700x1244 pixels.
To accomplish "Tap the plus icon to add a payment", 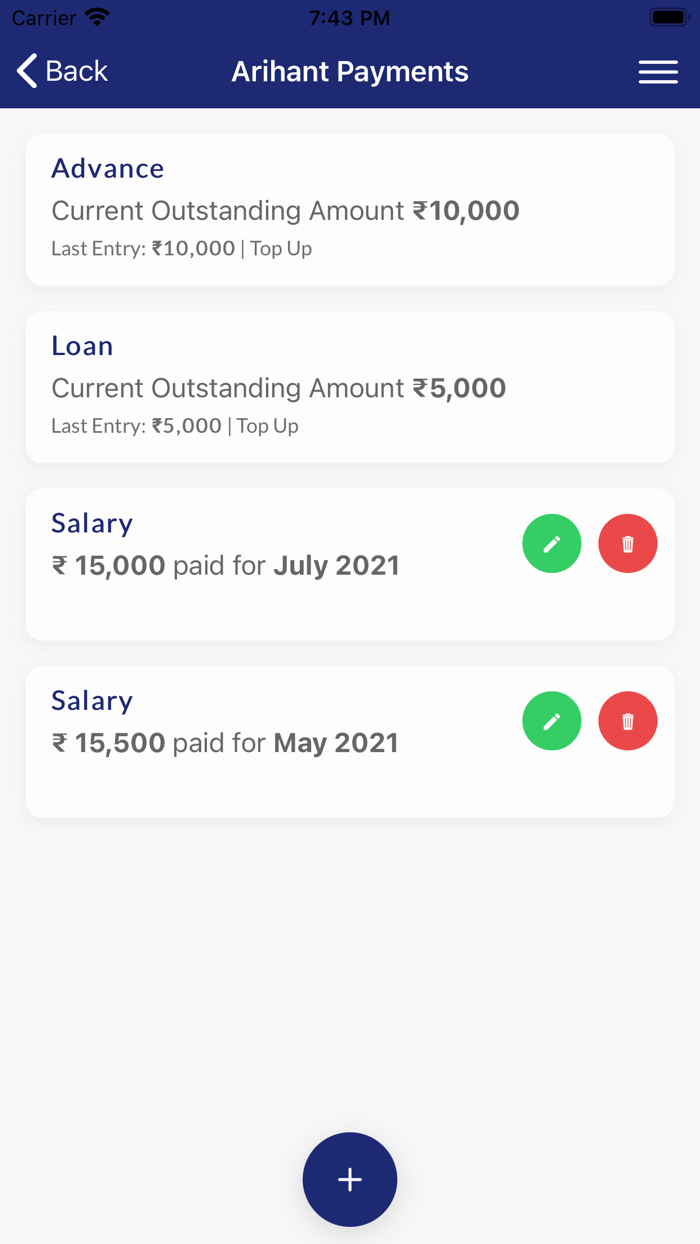I will (349, 1179).
